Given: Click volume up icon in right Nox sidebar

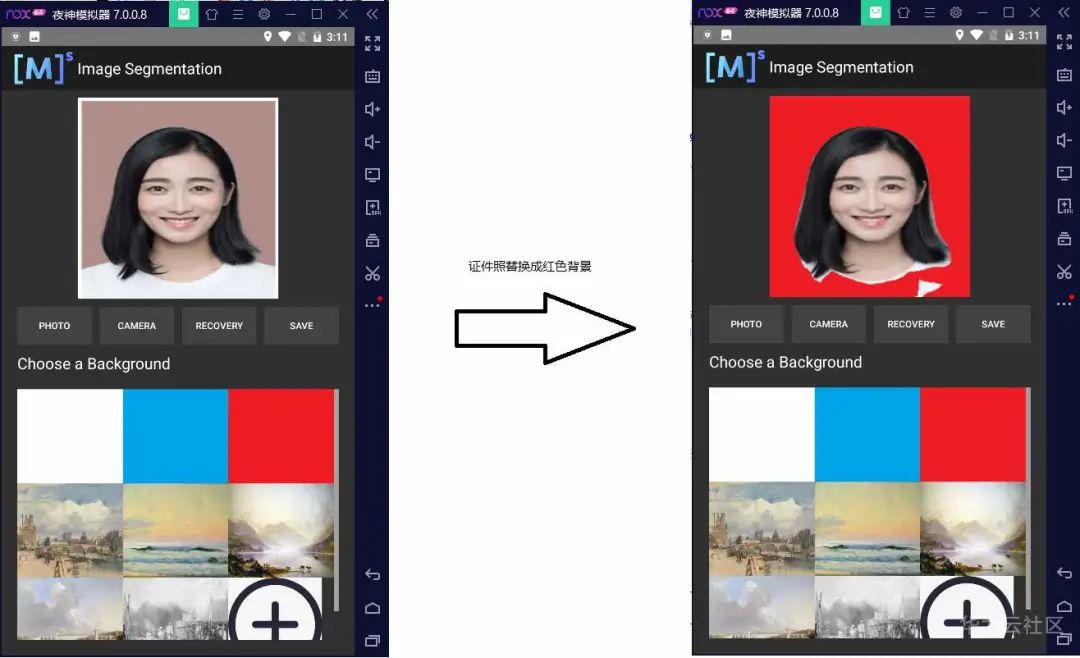Looking at the screenshot, I should [x=1064, y=107].
